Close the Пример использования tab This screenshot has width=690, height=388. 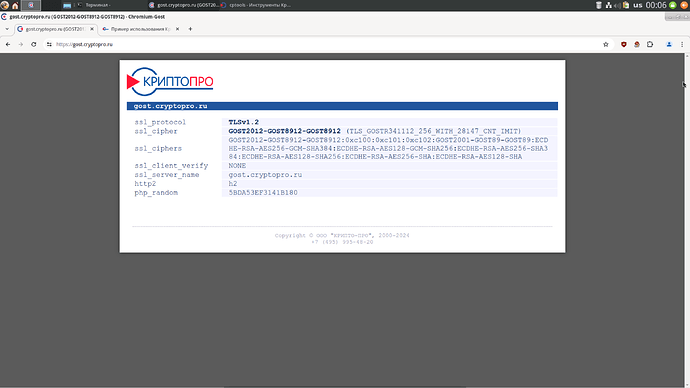click(177, 29)
